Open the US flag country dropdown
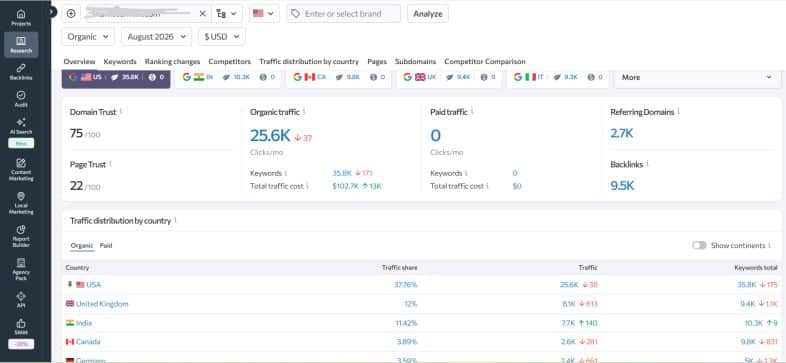The image size is (786, 363). 264,14
